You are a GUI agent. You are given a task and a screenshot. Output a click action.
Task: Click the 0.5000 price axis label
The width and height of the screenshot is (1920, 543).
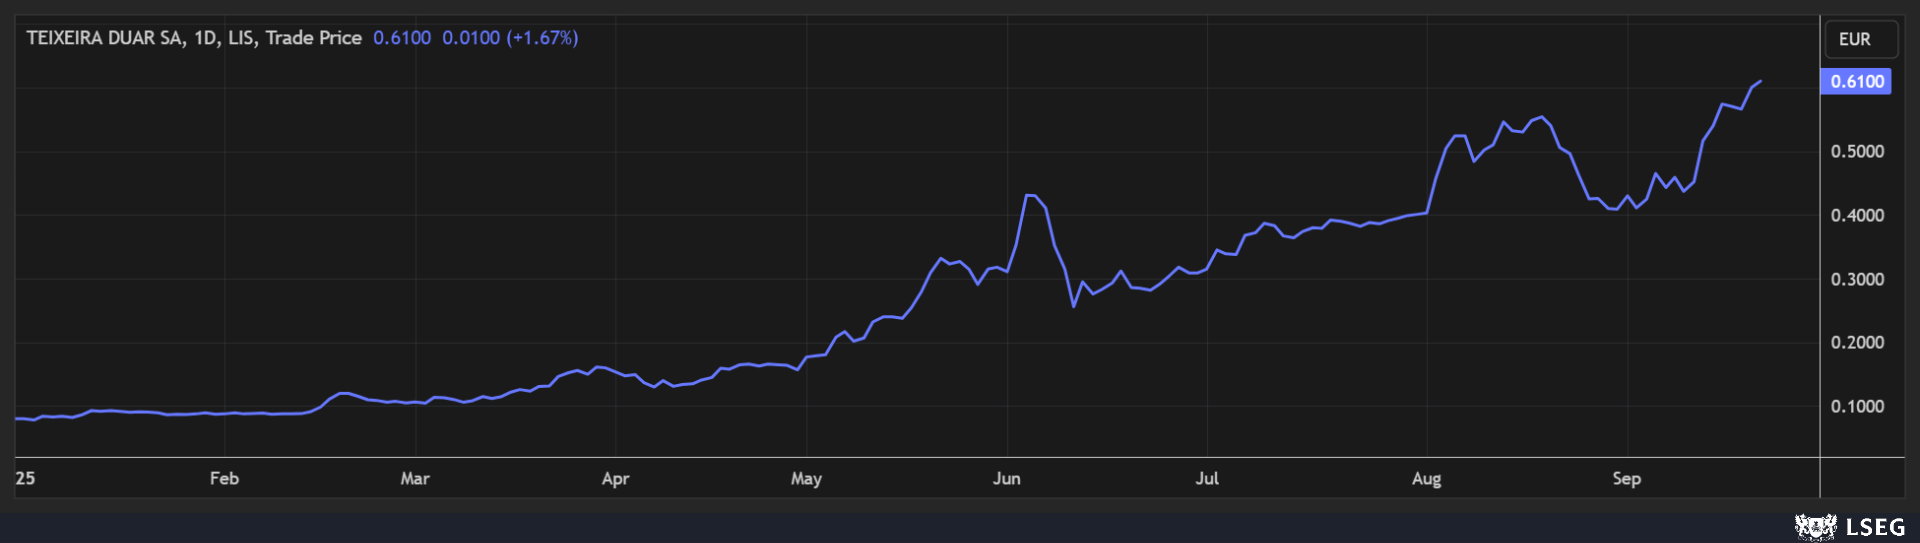pos(1857,152)
